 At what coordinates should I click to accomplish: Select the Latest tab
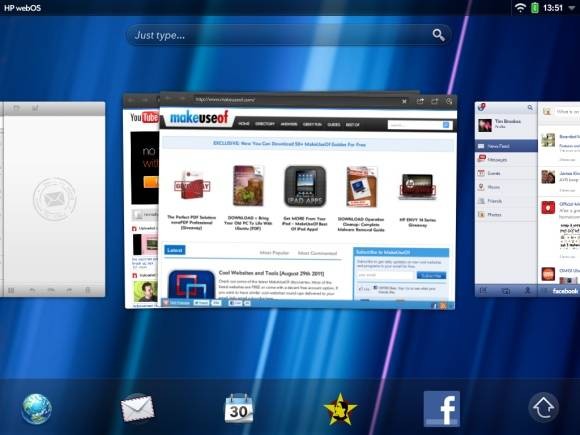(x=175, y=250)
